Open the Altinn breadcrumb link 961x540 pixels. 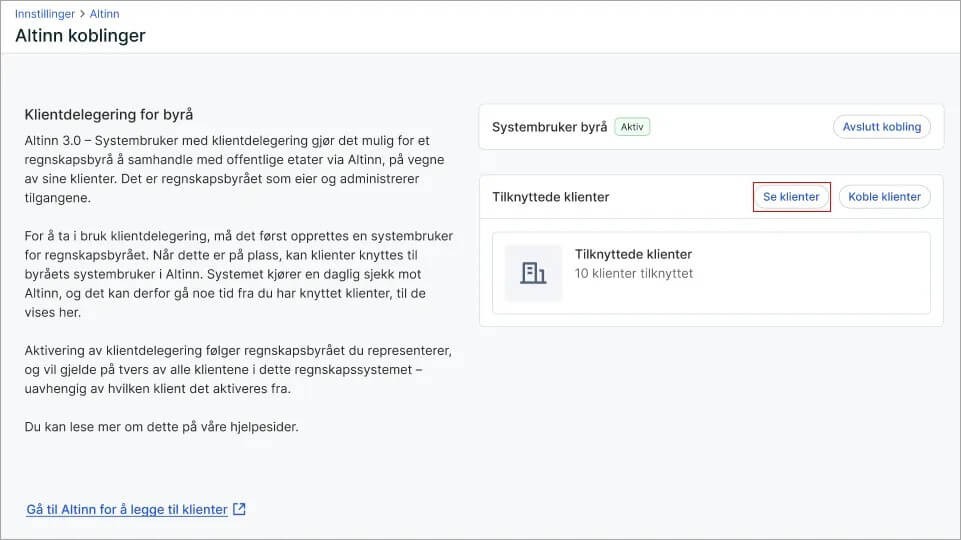tap(104, 13)
